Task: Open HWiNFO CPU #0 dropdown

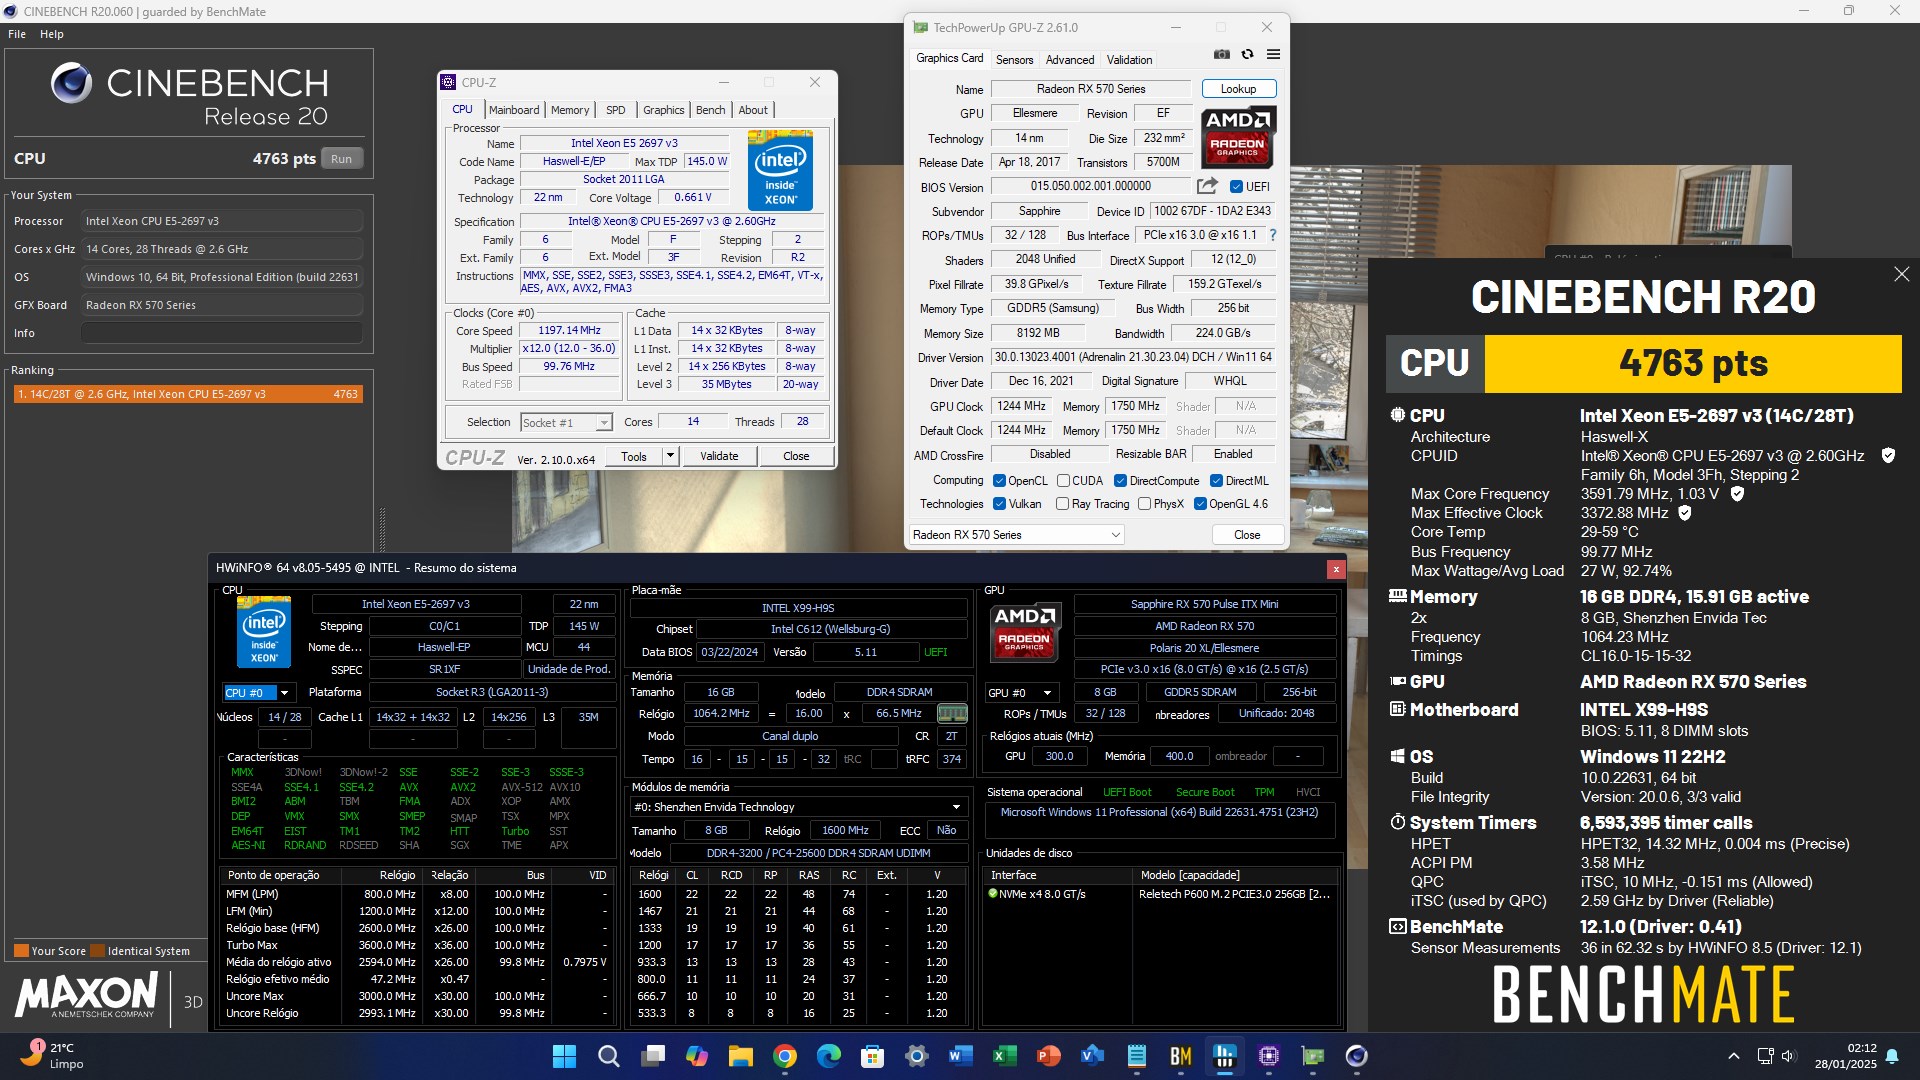Action: click(x=258, y=692)
